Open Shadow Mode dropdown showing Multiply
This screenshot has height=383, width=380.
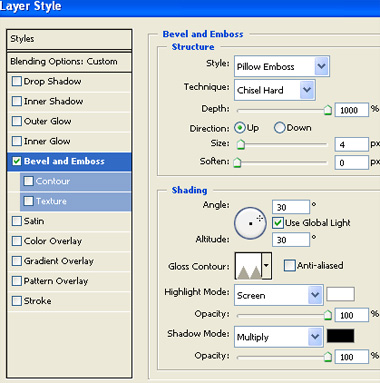point(279,337)
